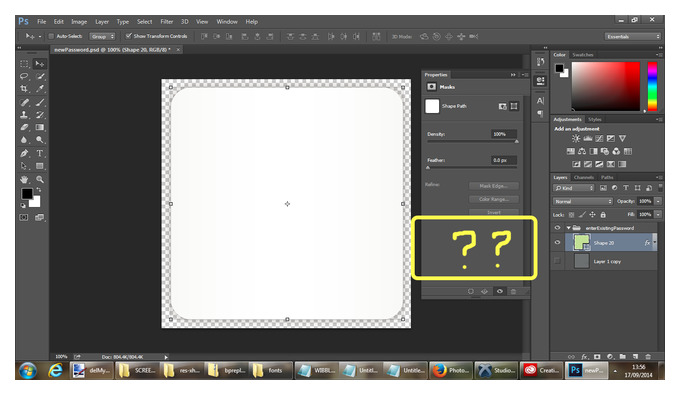Select the Gradient tool

click(40, 127)
